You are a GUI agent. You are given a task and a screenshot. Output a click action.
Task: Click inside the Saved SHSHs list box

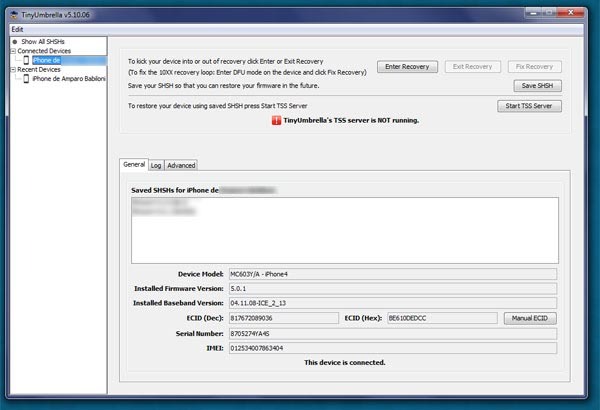coord(343,230)
